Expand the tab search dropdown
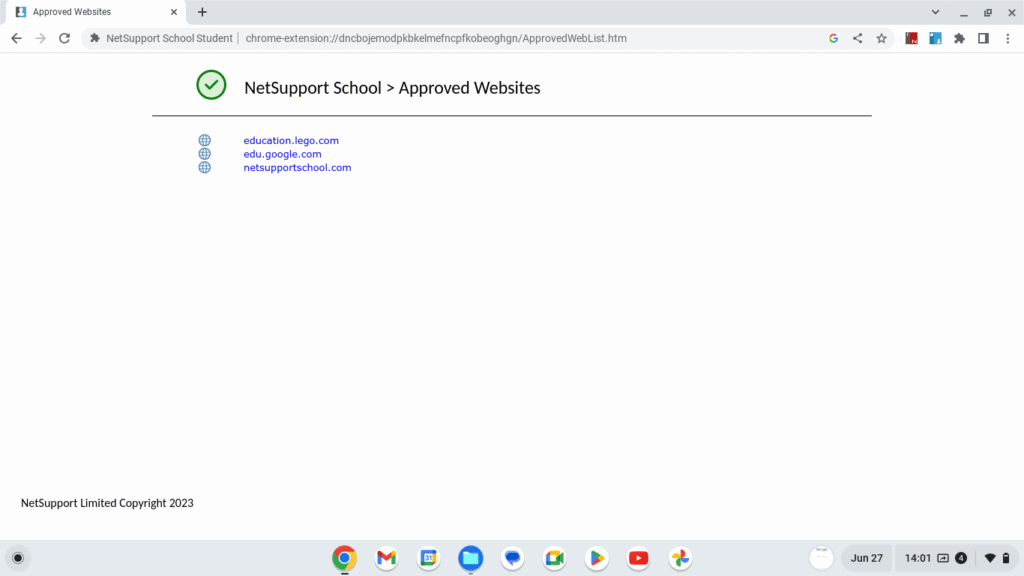This screenshot has width=1024, height=576. 935,12
